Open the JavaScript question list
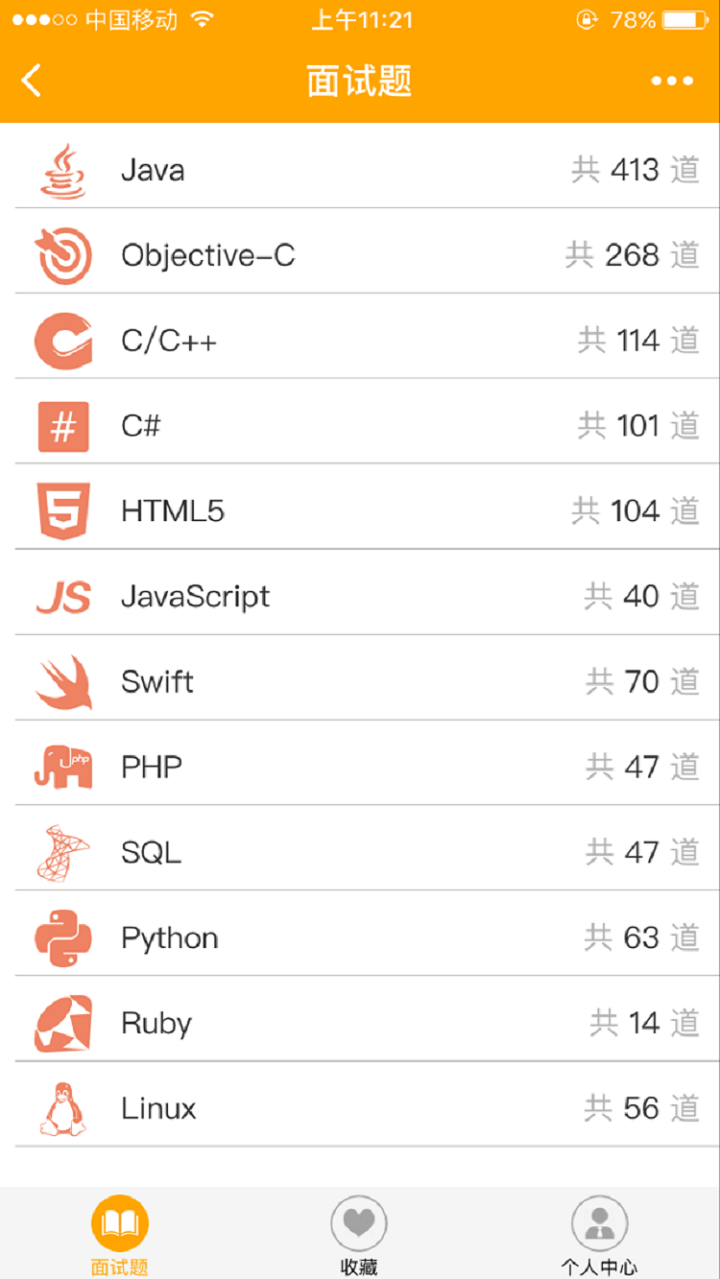This screenshot has width=720, height=1279. [x=360, y=597]
